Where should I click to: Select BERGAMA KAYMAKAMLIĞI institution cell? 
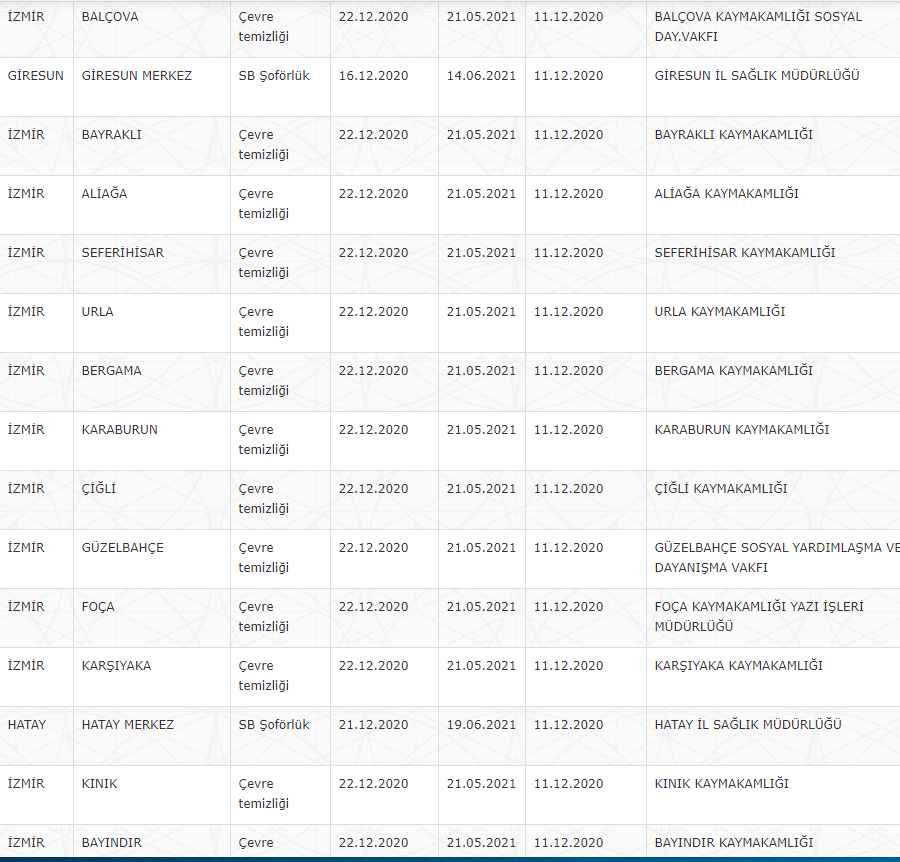point(733,371)
